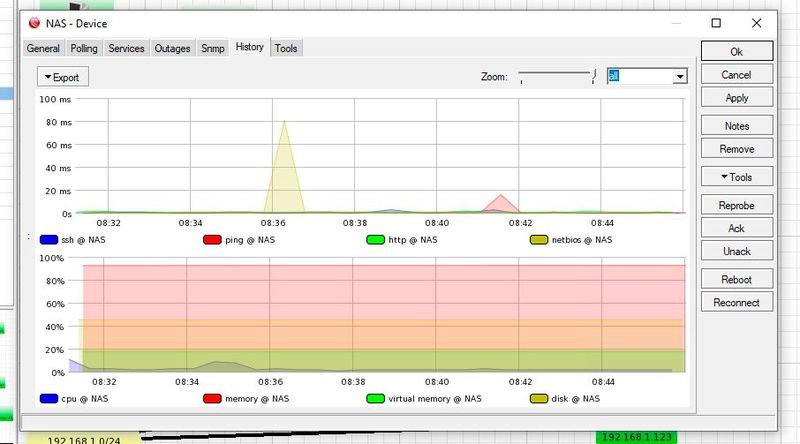Screen dimensions: 800x444
Task: Click the red NAS device window icon
Action: click(x=34, y=23)
